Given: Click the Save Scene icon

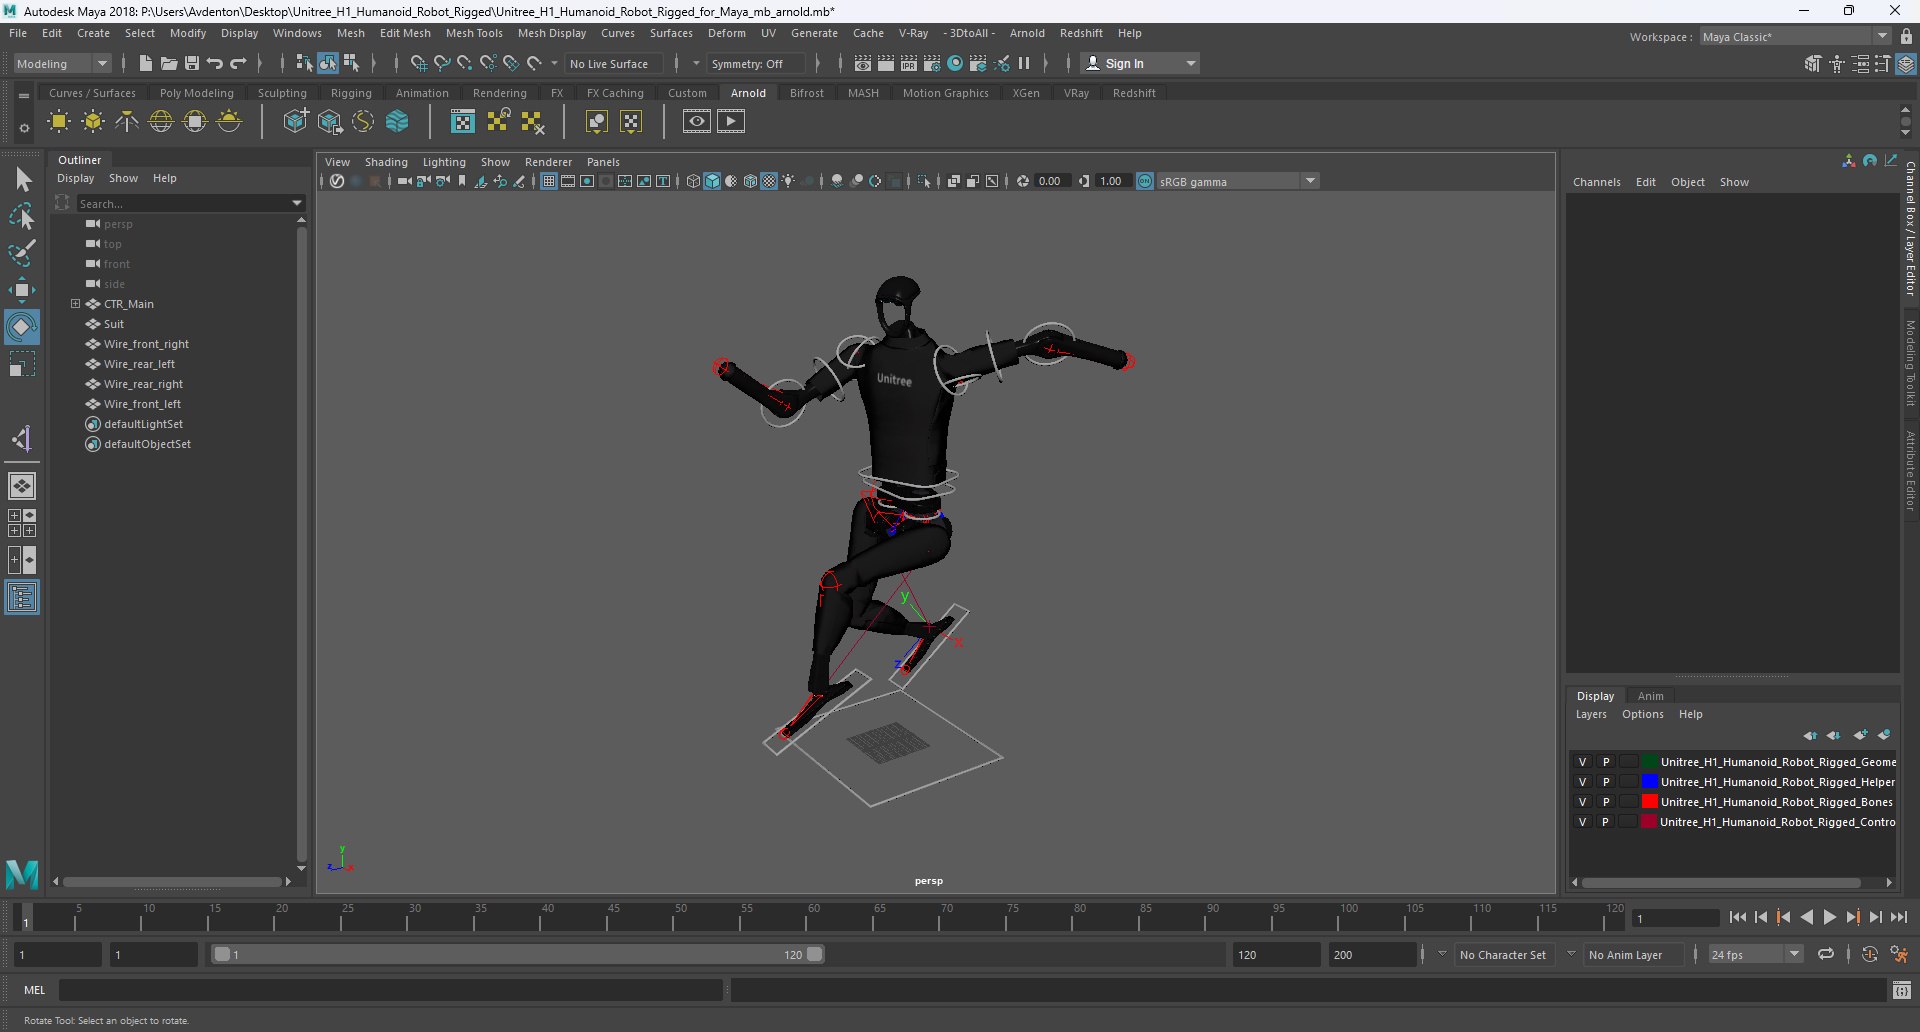Looking at the screenshot, I should [x=191, y=63].
